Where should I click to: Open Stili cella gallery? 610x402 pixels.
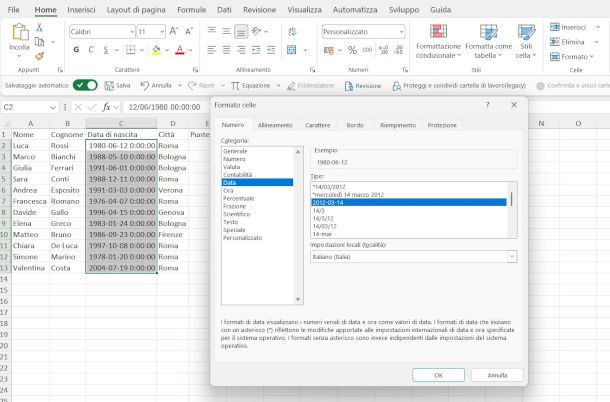click(x=526, y=41)
